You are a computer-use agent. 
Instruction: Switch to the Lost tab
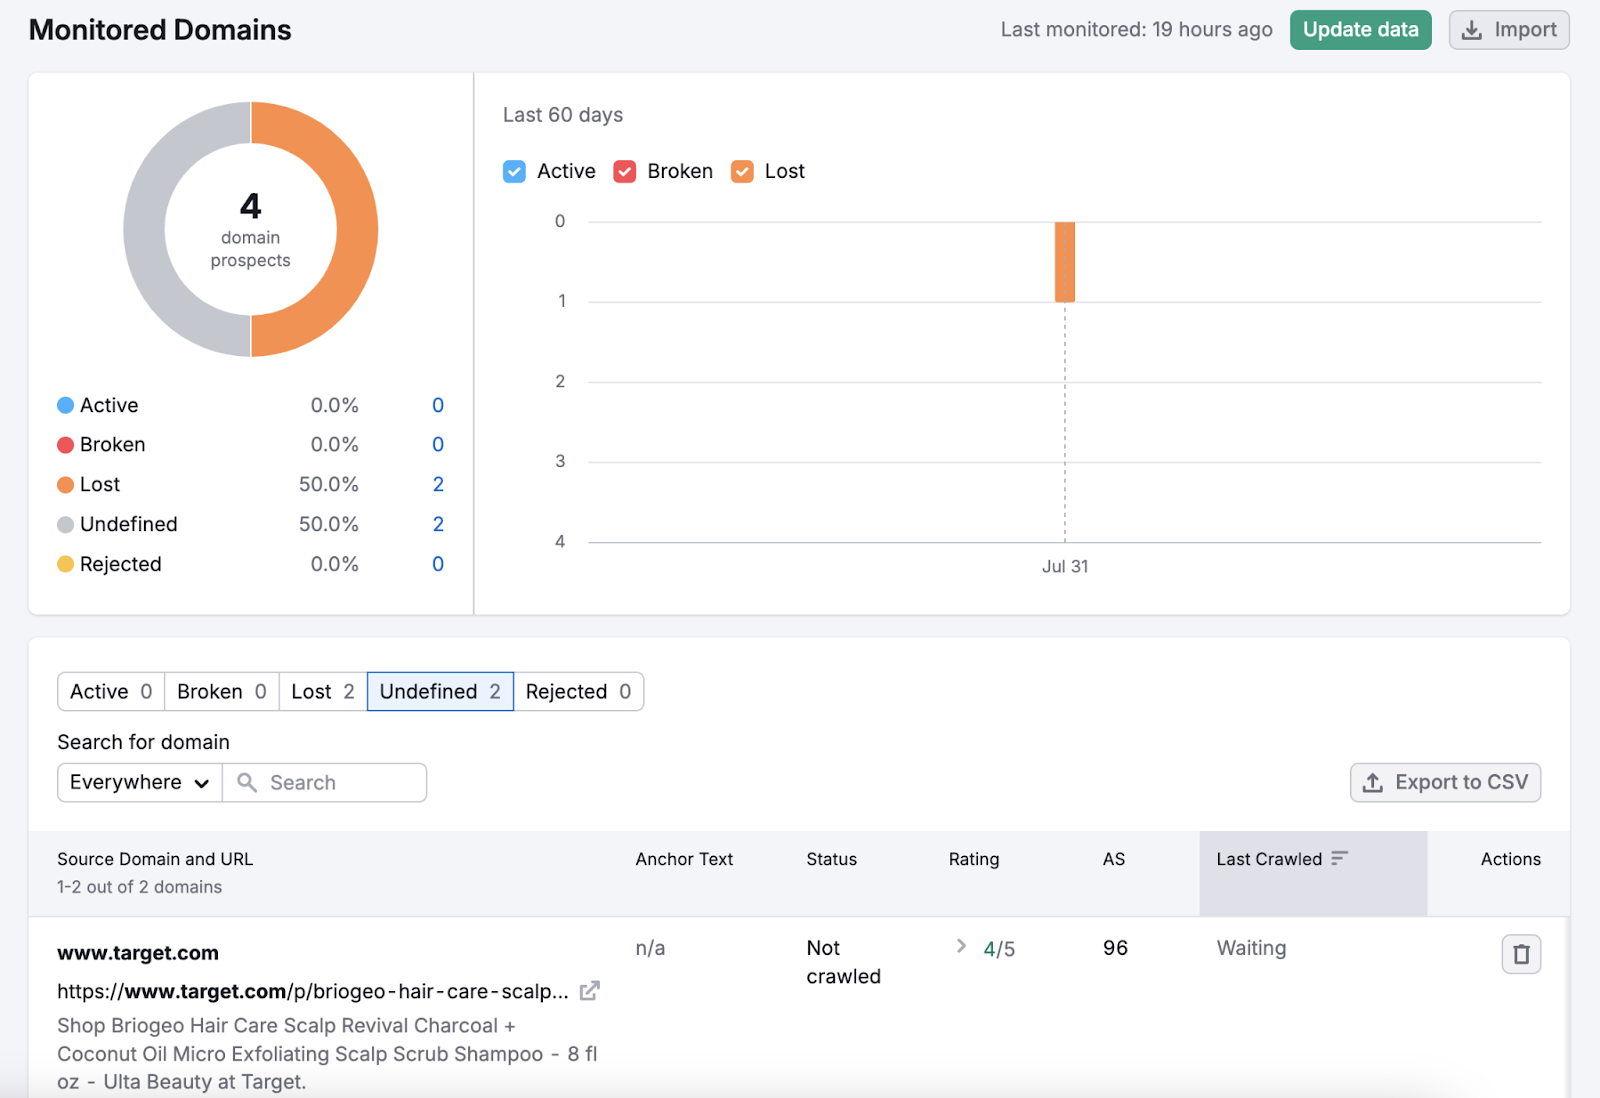[x=322, y=691]
